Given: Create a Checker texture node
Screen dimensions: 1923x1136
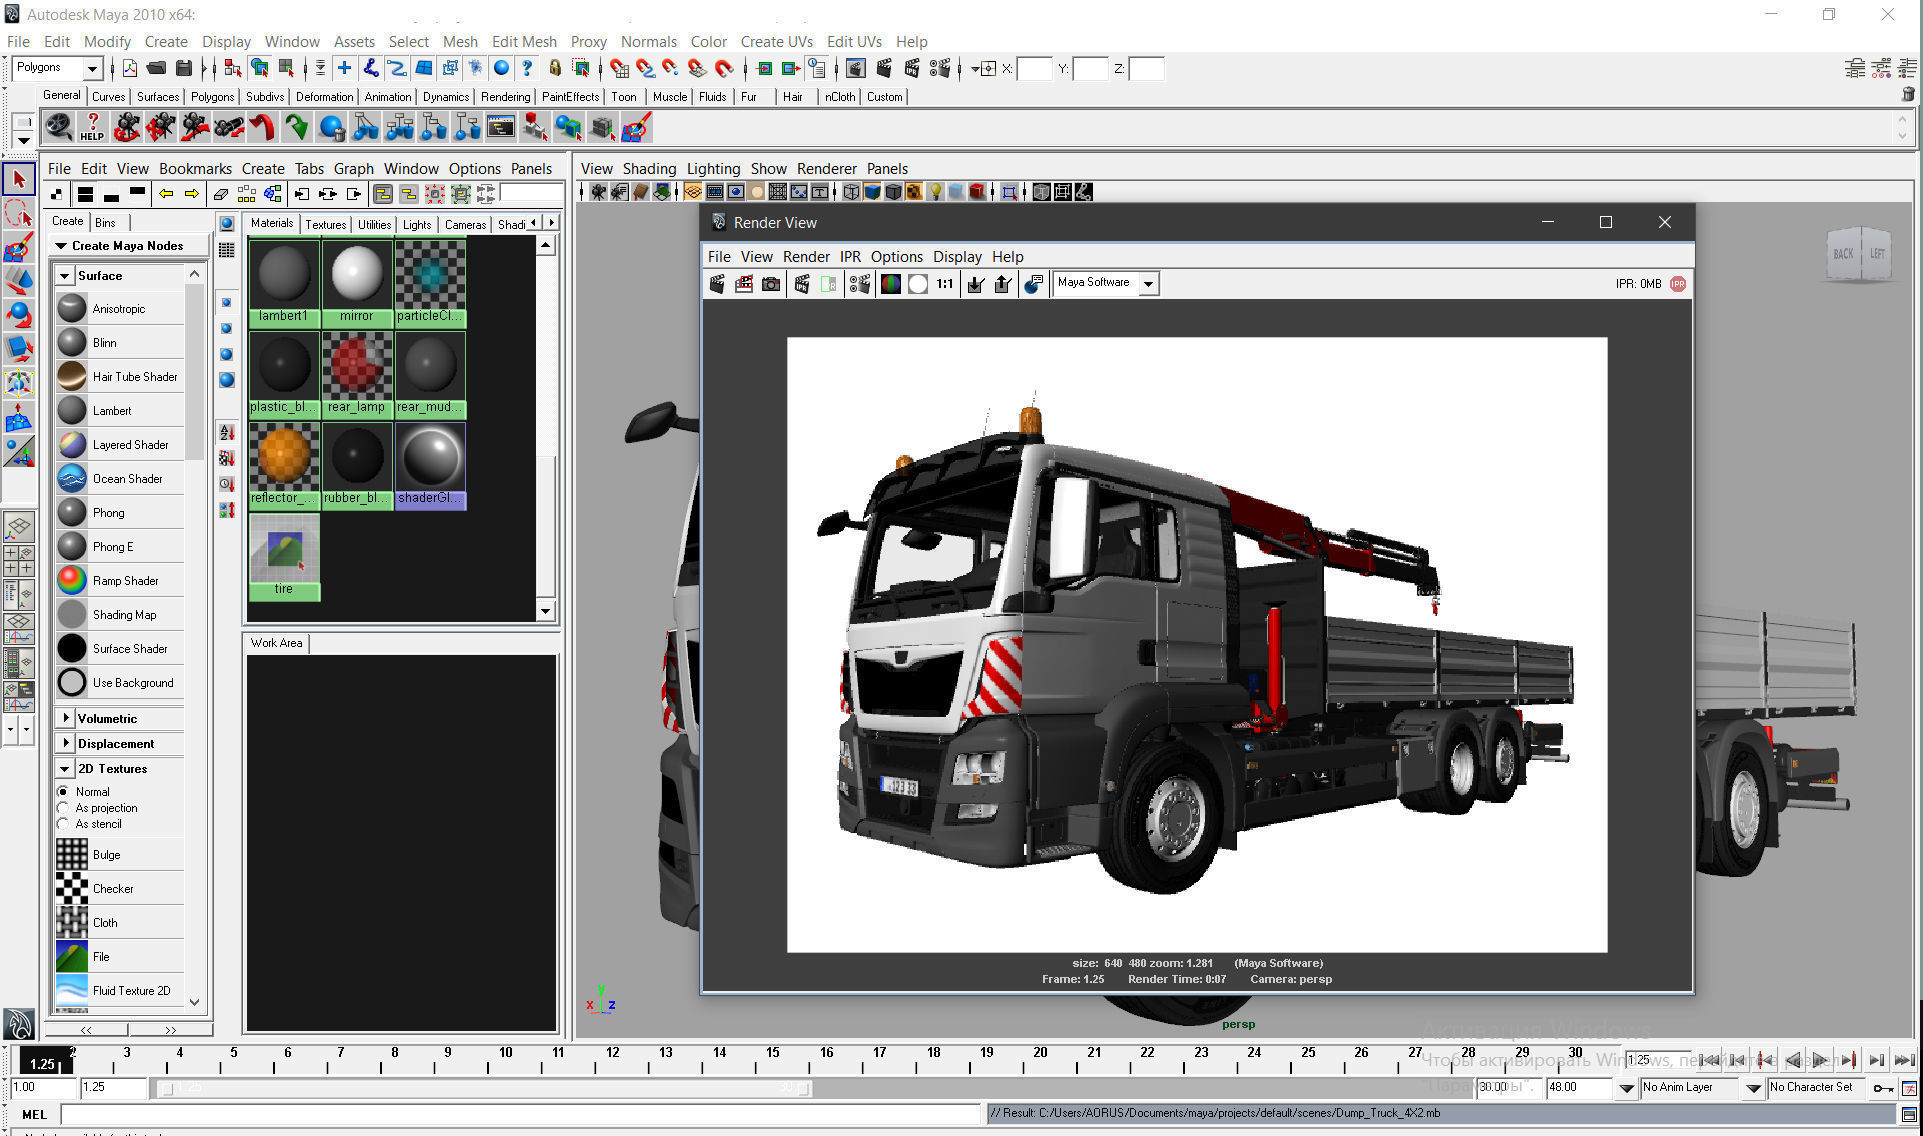Looking at the screenshot, I should (120, 889).
